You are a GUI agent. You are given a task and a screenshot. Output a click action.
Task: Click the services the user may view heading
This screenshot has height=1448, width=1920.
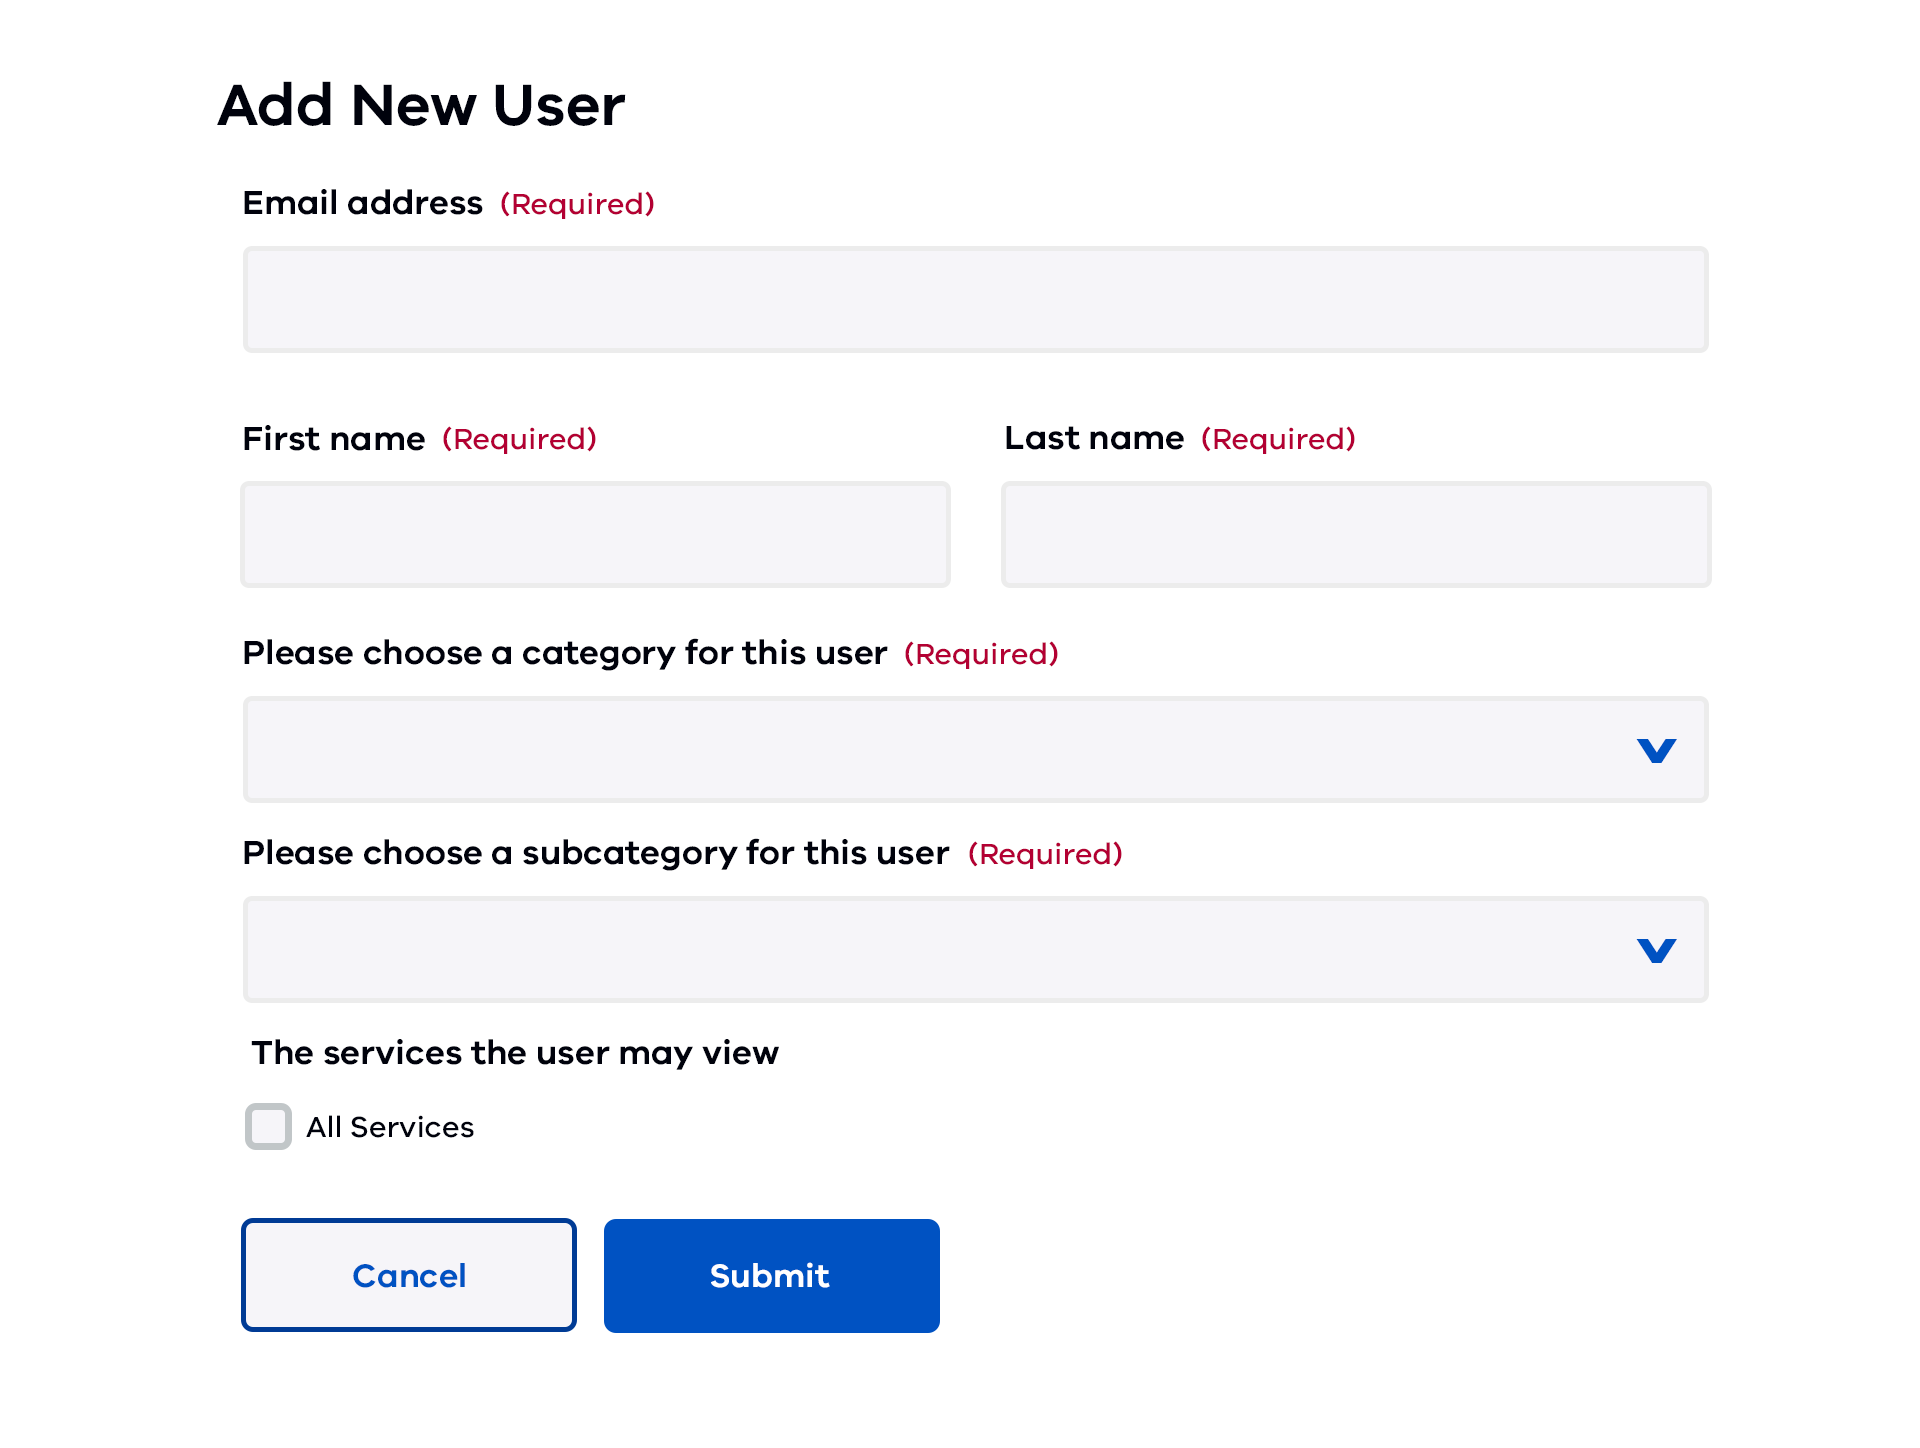pos(515,1052)
